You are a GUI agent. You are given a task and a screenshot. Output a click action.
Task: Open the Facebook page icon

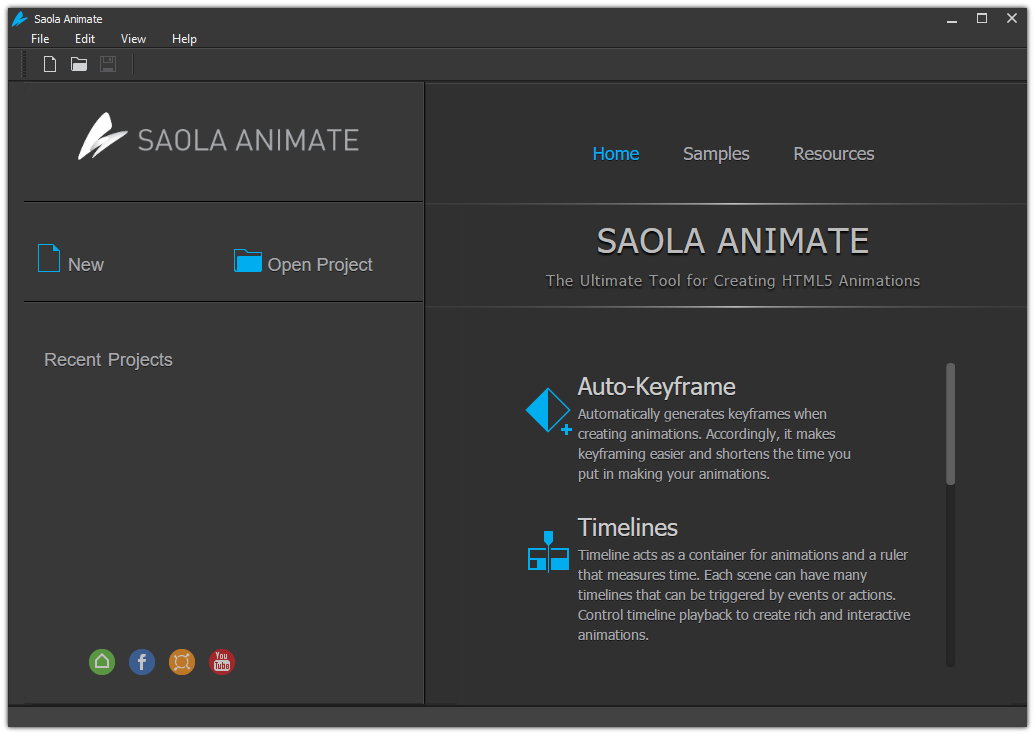(x=141, y=662)
